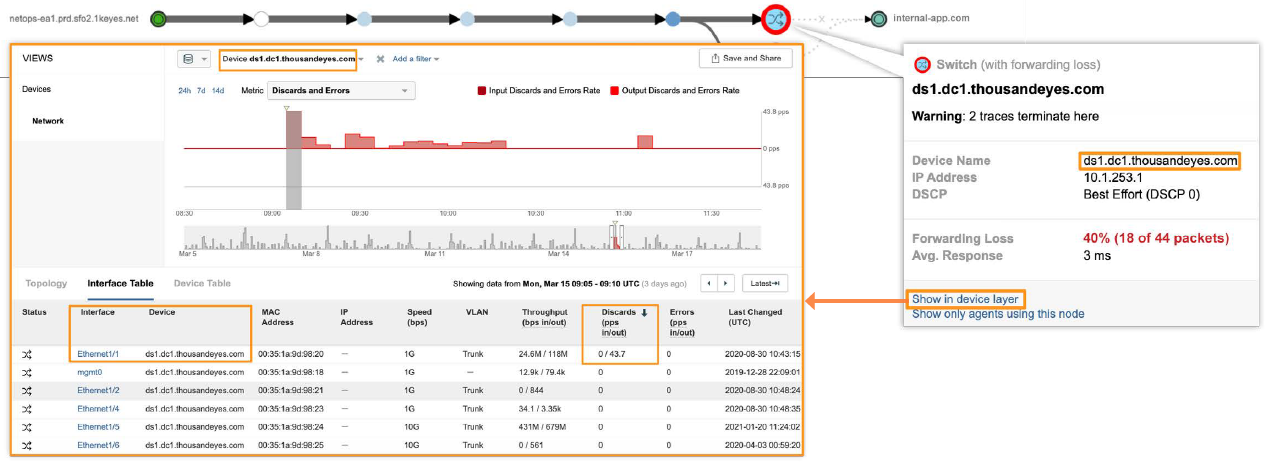Select the 24h time range

tap(185, 91)
